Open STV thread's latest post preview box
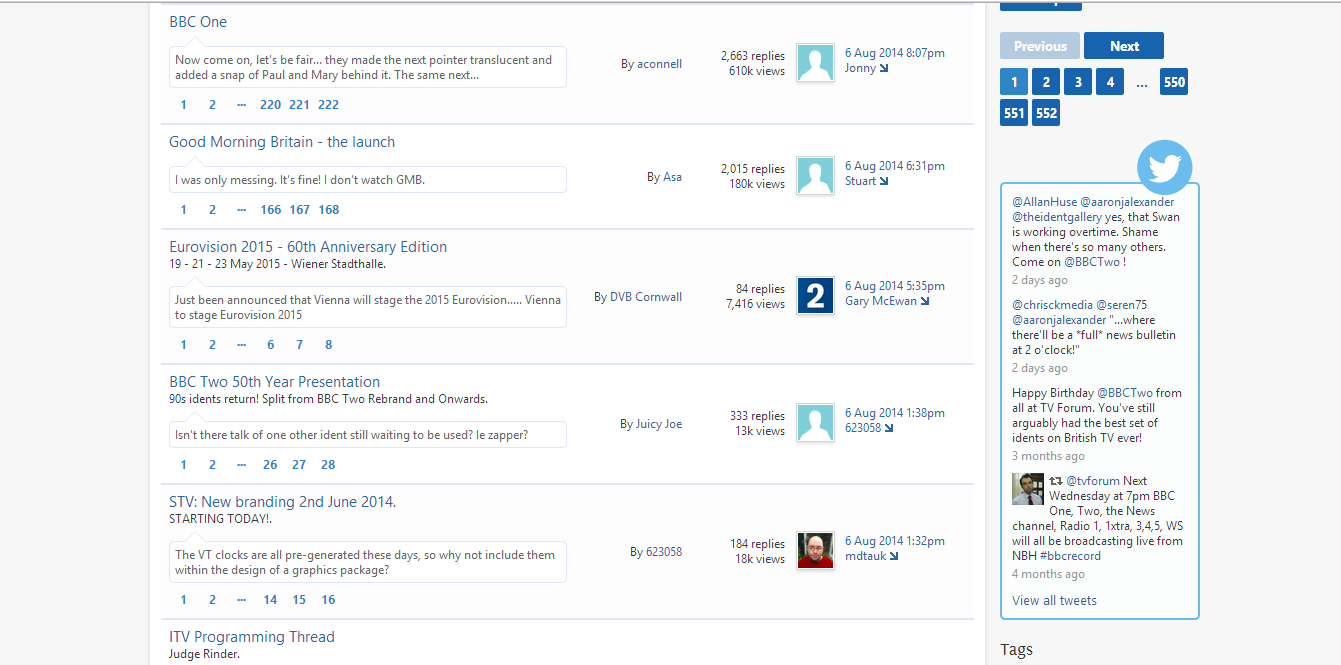The width and height of the screenshot is (1341, 665). [367, 562]
